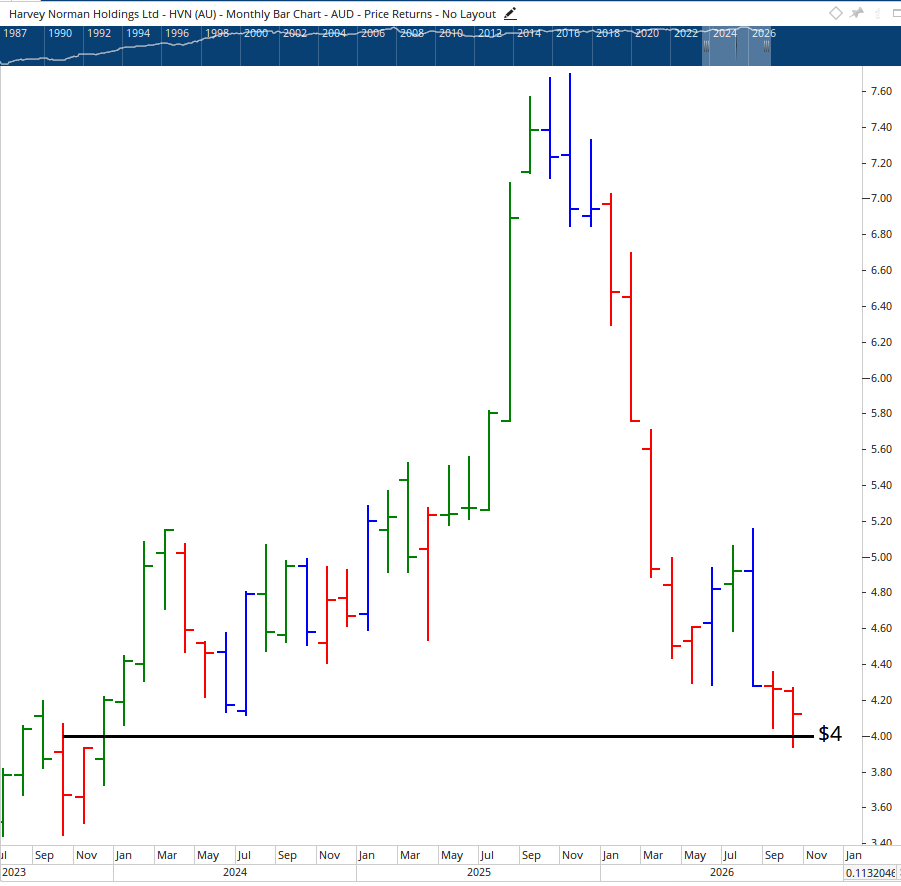The image size is (901, 886).
Task: Click the 2023 year label on the date axis
Action: tap(14, 872)
